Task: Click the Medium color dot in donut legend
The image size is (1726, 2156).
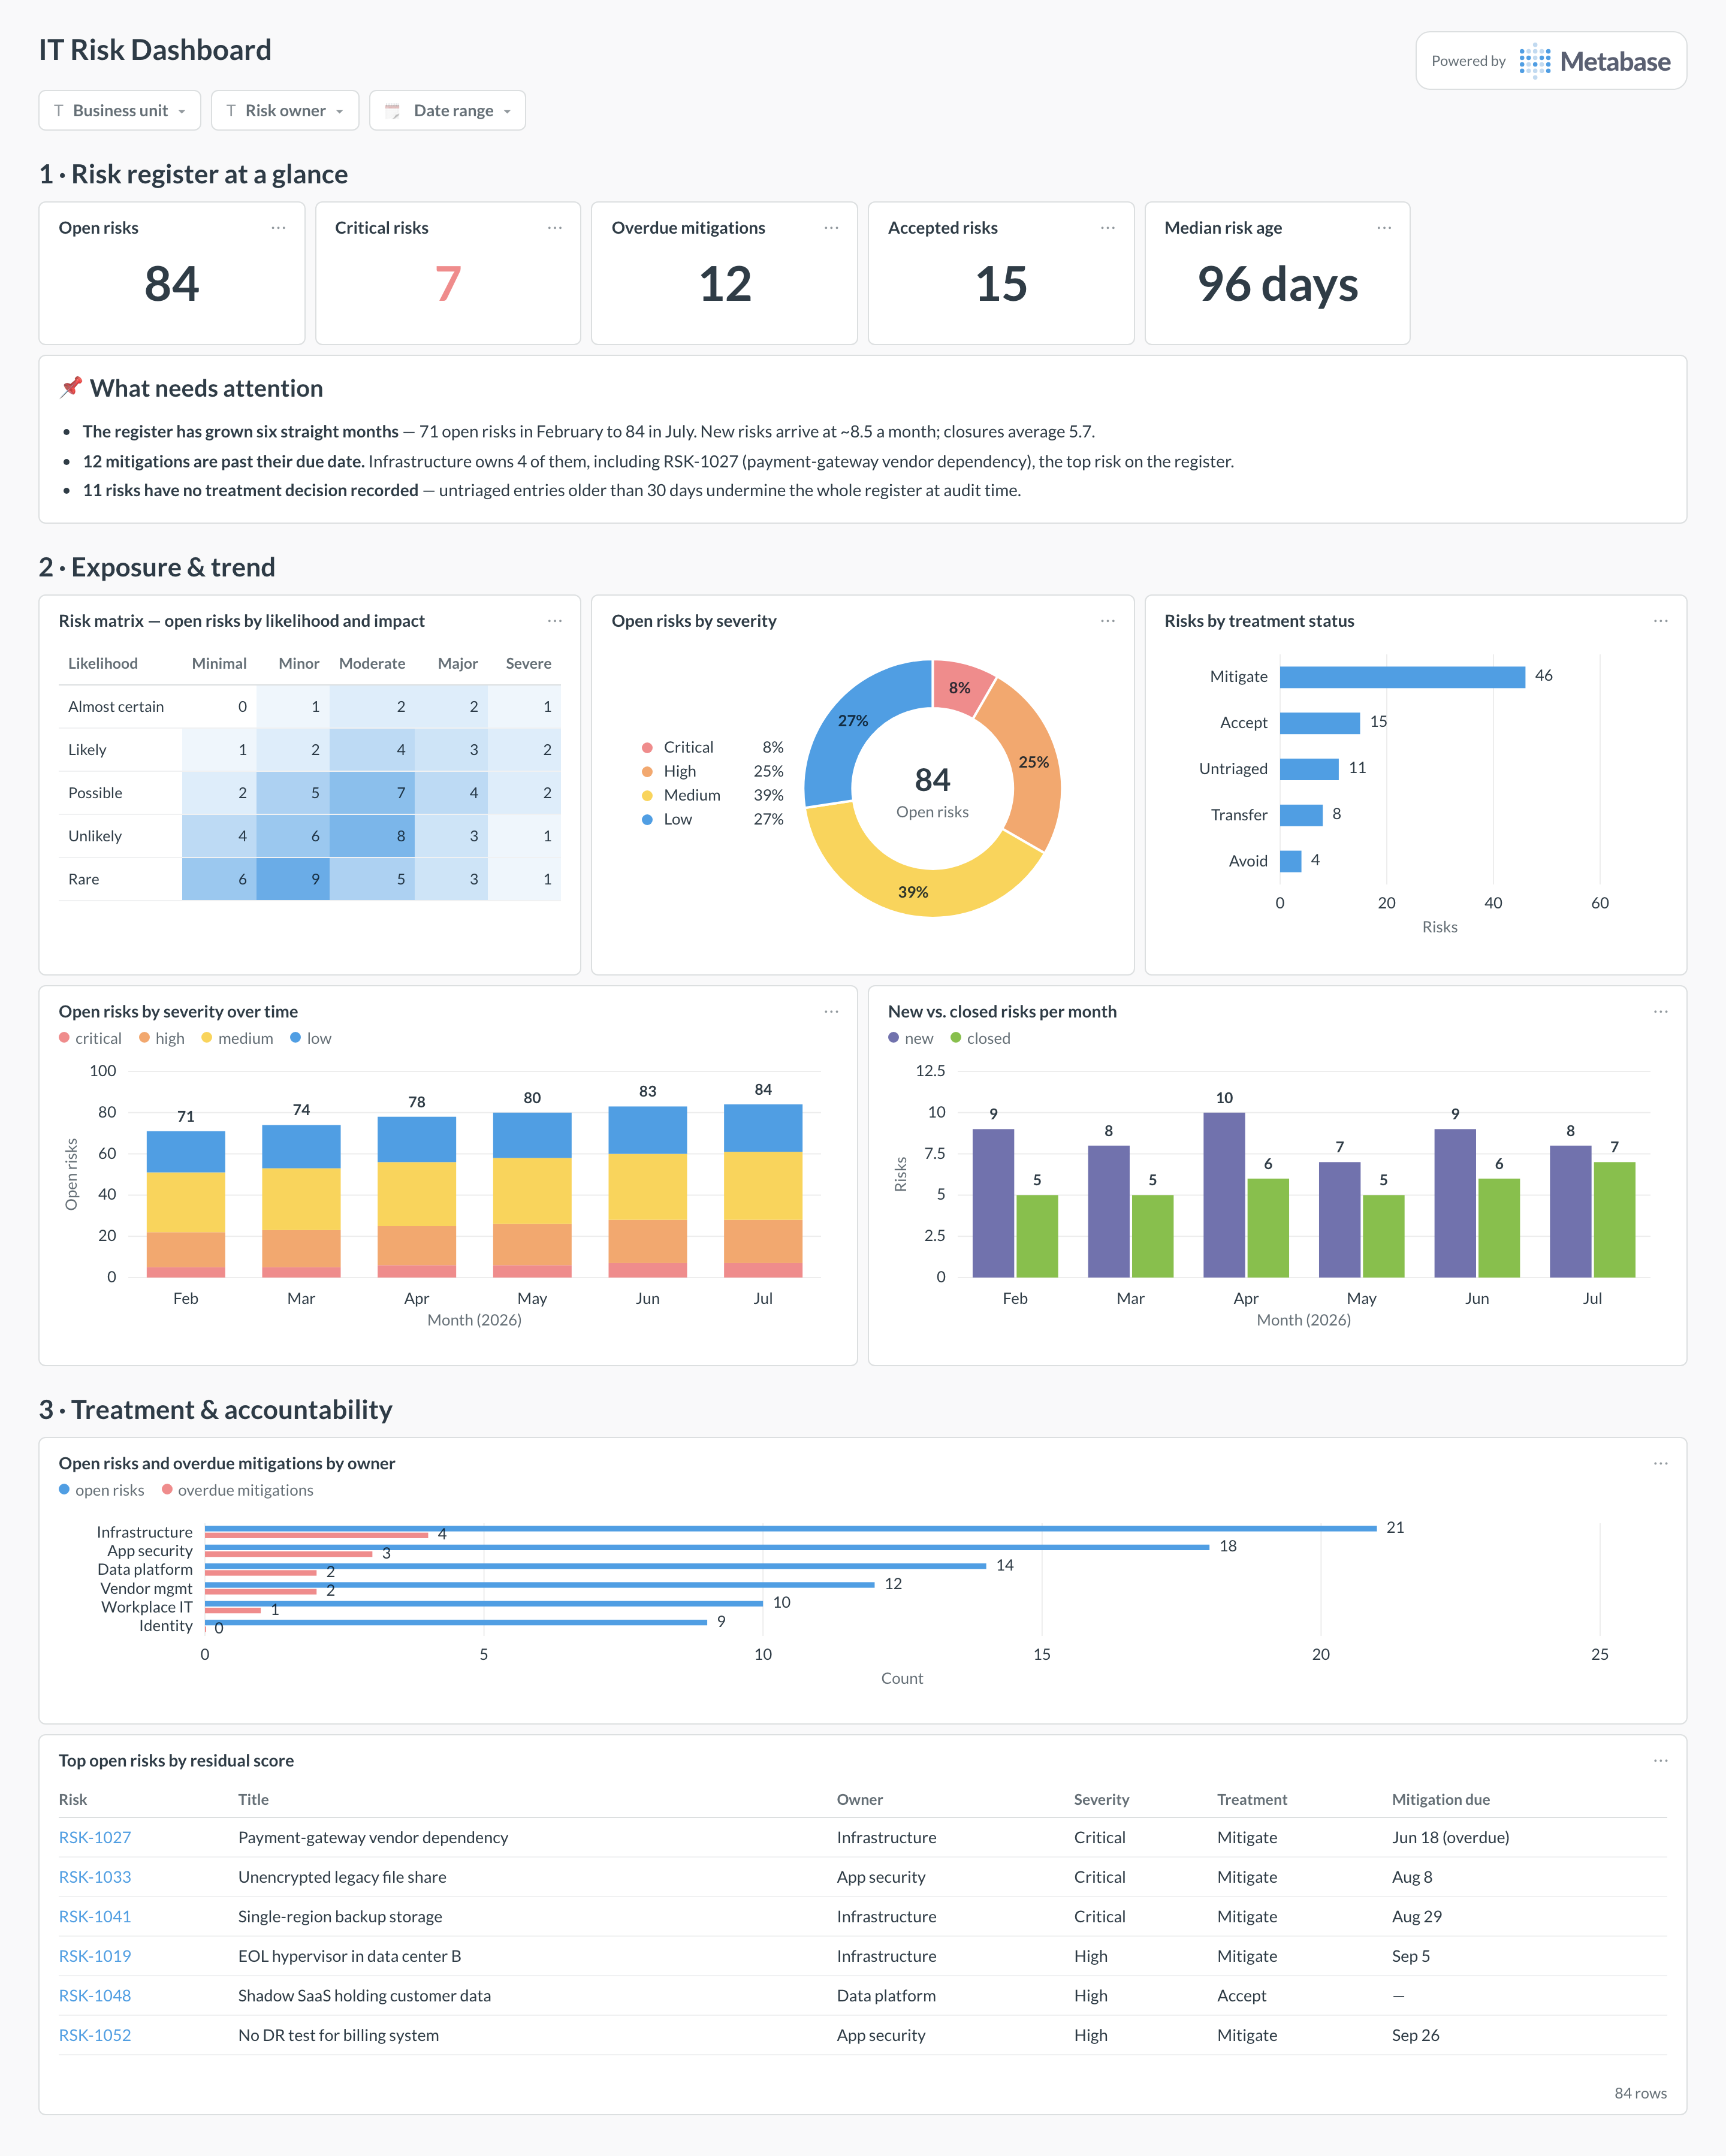Action: tap(647, 796)
